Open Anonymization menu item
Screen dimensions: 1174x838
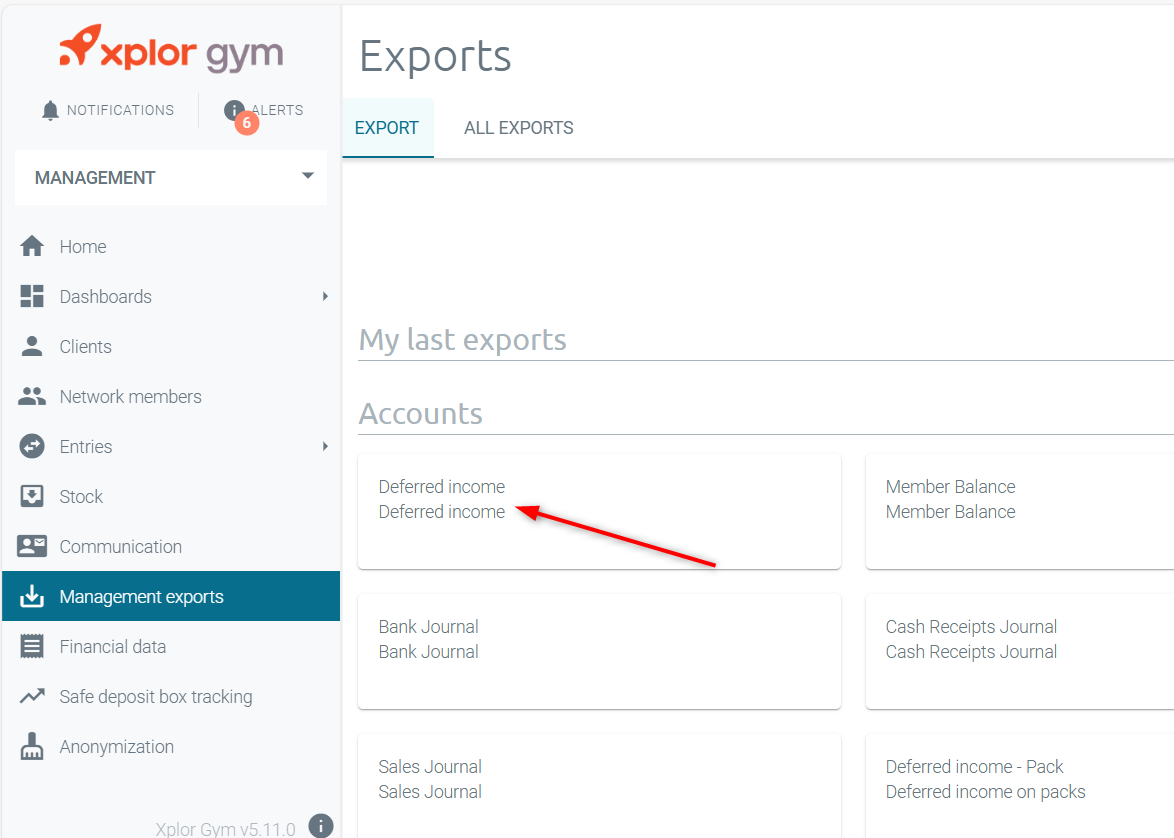coord(171,746)
